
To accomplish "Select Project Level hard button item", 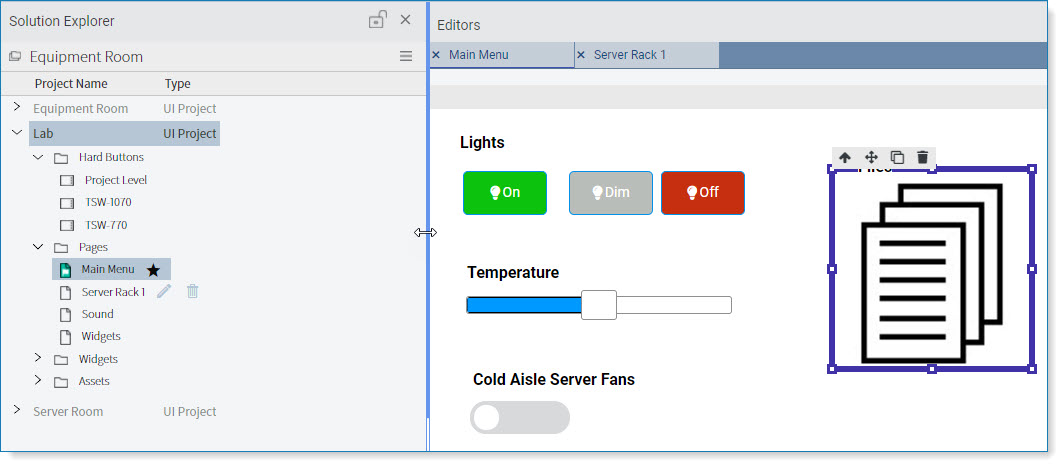I will pyautogui.click(x=115, y=180).
